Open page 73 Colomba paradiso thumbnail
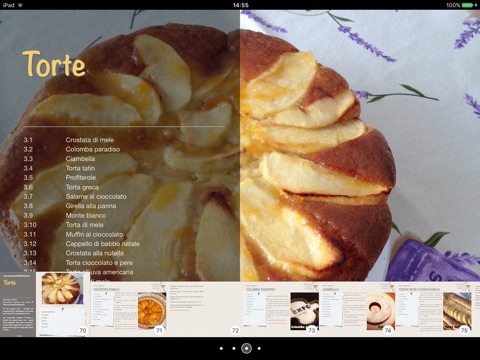This screenshot has height=360, width=480. point(281,309)
